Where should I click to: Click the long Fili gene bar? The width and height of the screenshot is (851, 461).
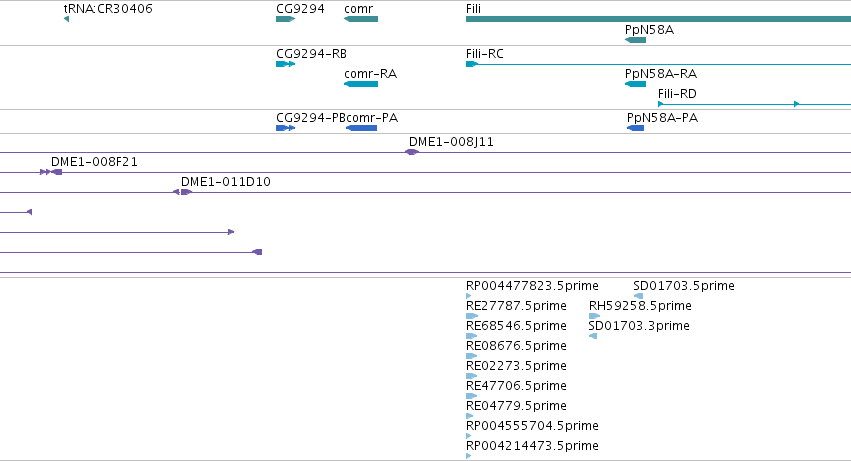pos(658,19)
